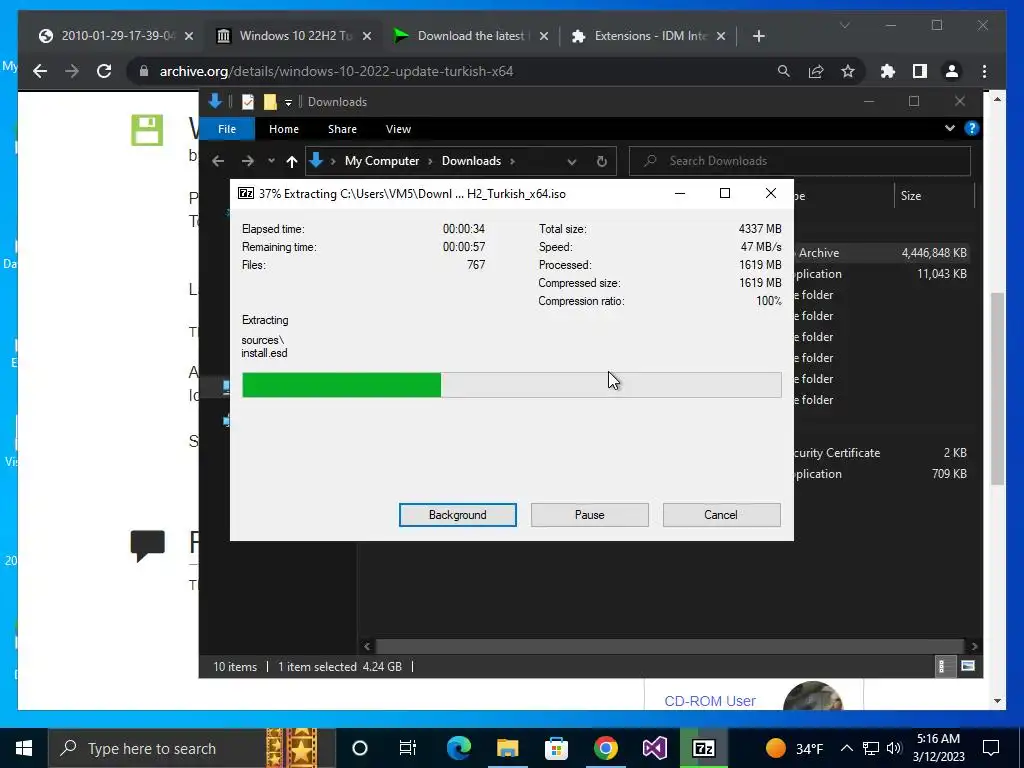Open the Home ribbon tab in Explorer

point(283,129)
